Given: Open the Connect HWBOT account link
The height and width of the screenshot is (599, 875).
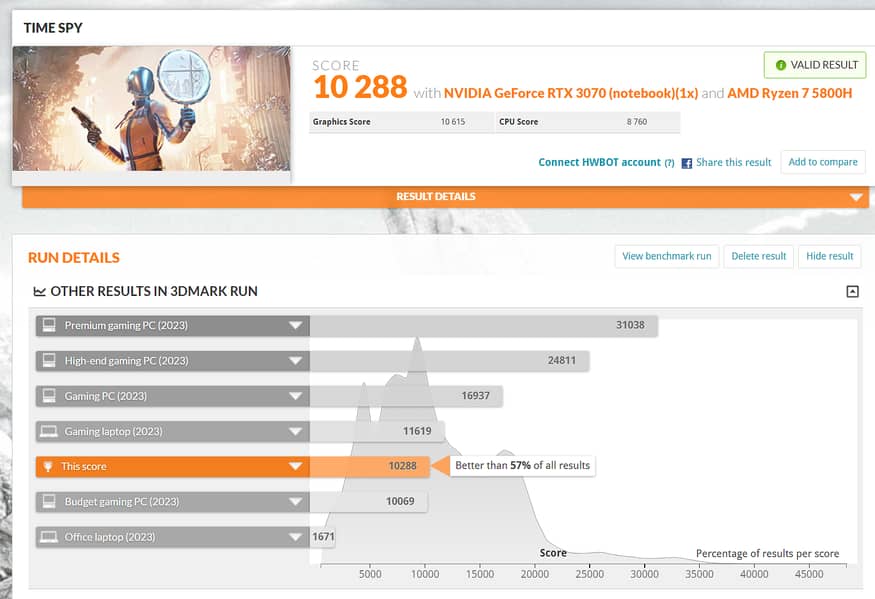Looking at the screenshot, I should coord(599,162).
